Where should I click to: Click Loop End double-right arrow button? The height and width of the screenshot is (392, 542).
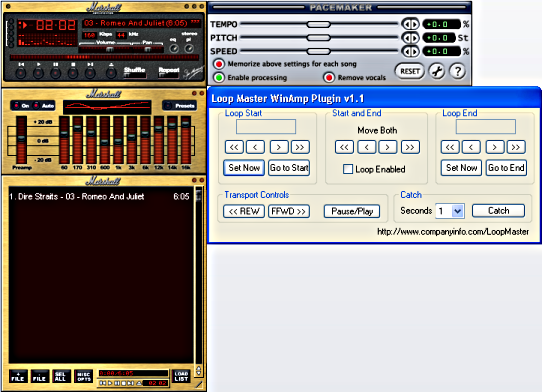coord(516,147)
